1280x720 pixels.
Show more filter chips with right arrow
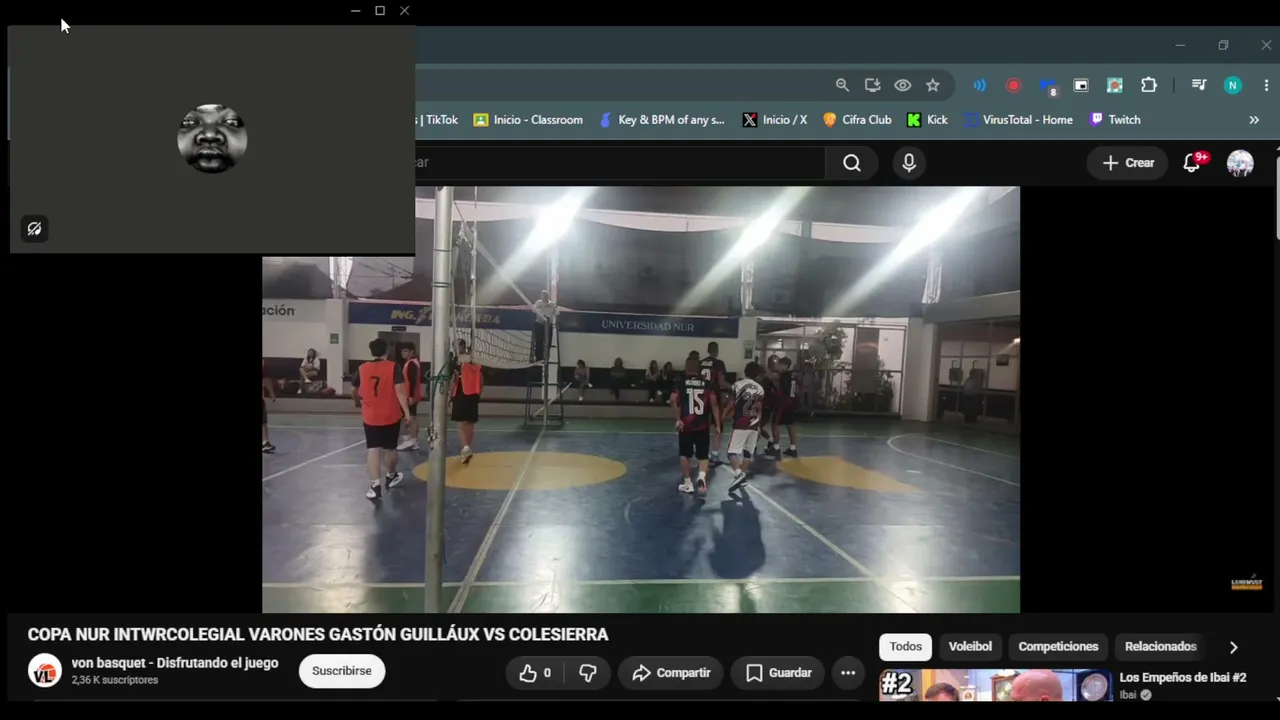(1233, 647)
